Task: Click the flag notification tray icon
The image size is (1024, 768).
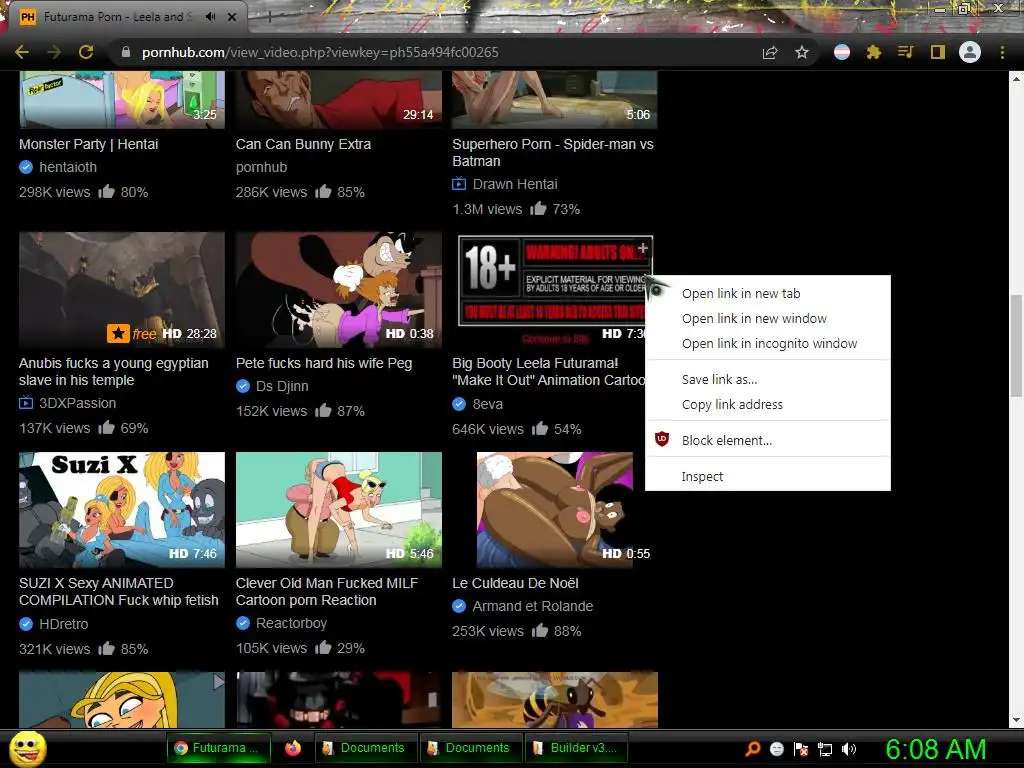Action: click(801, 749)
